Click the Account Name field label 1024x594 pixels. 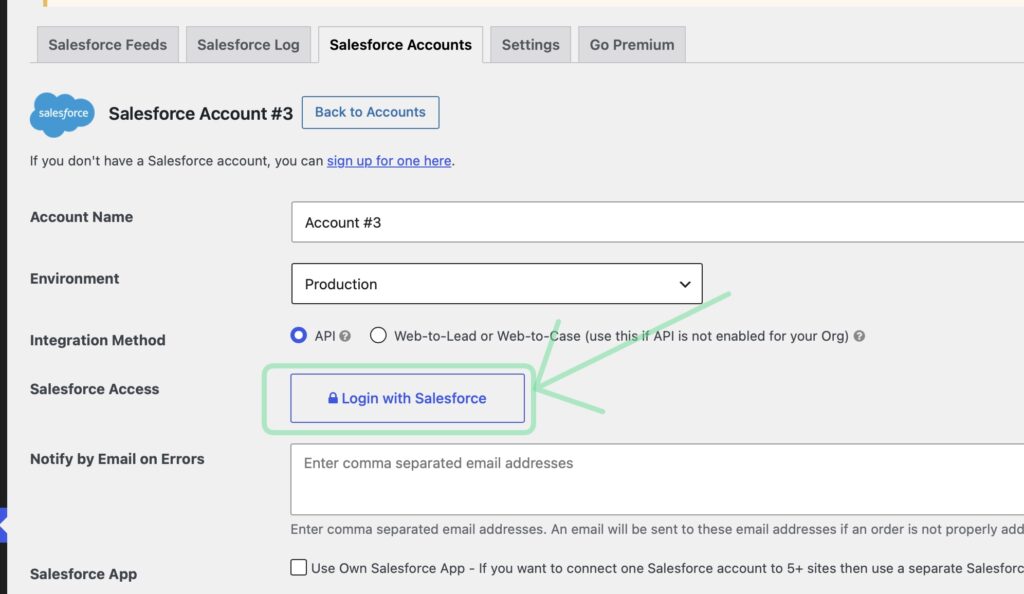[x=82, y=217]
